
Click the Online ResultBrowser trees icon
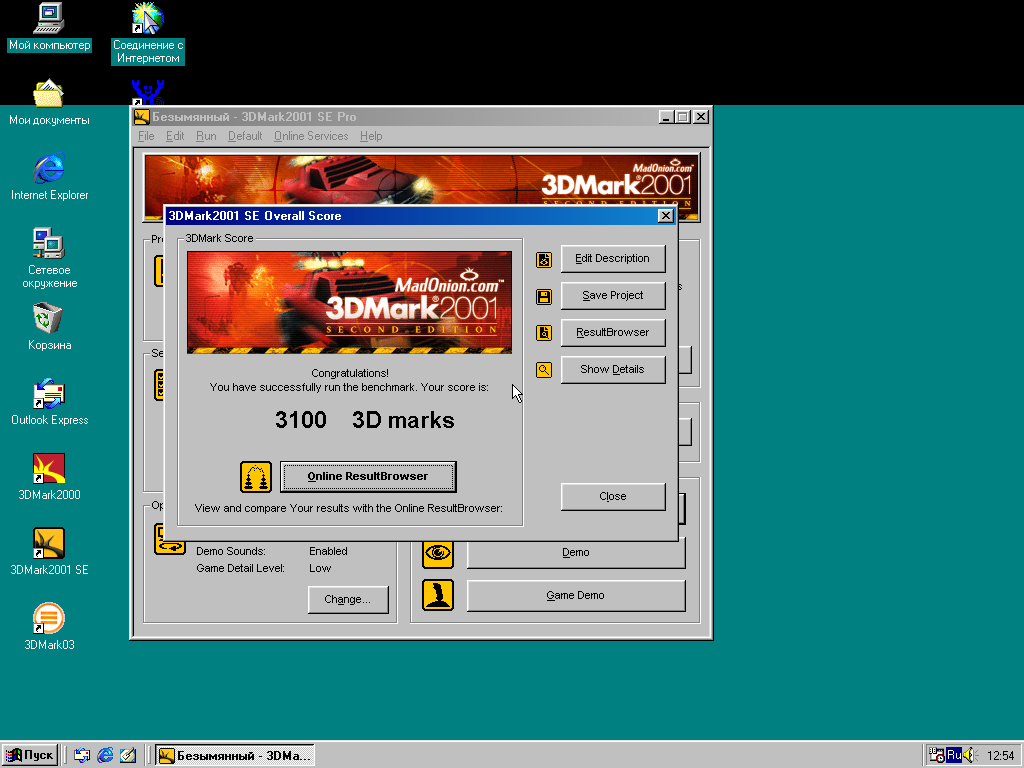[256, 477]
